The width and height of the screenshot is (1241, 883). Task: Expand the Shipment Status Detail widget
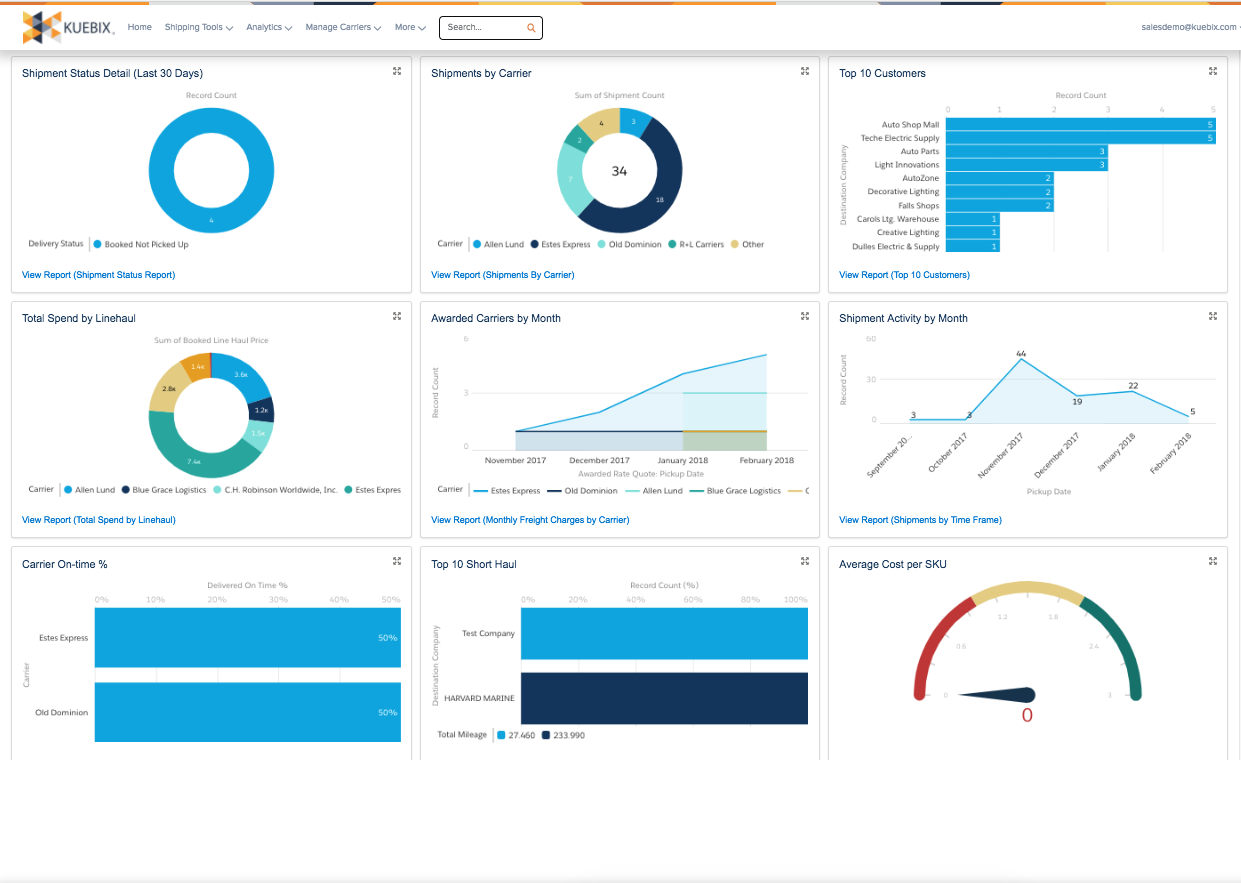(x=396, y=71)
